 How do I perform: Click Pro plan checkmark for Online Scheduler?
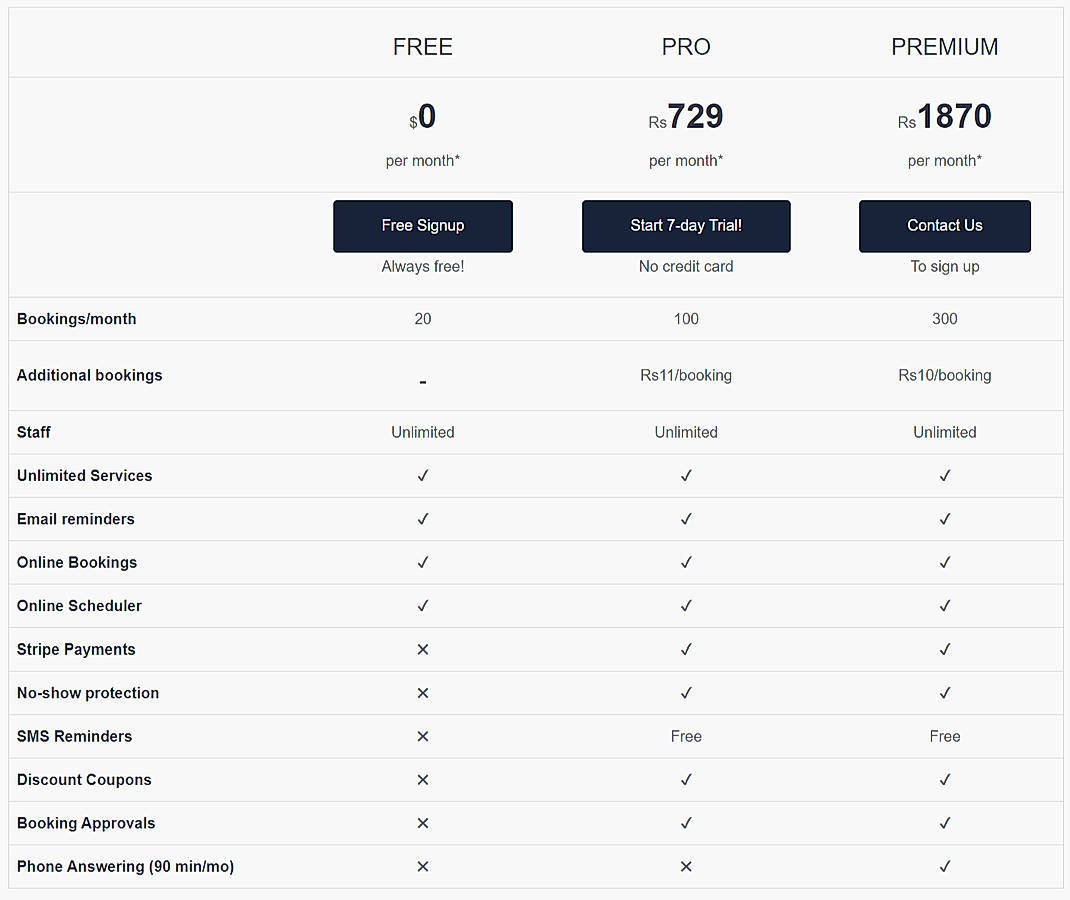pos(686,606)
